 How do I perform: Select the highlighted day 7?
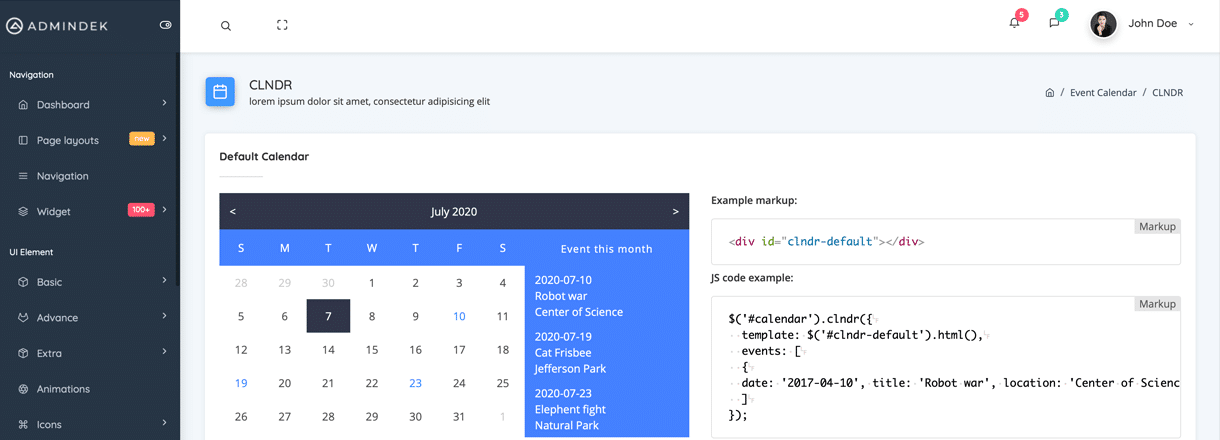click(x=328, y=316)
